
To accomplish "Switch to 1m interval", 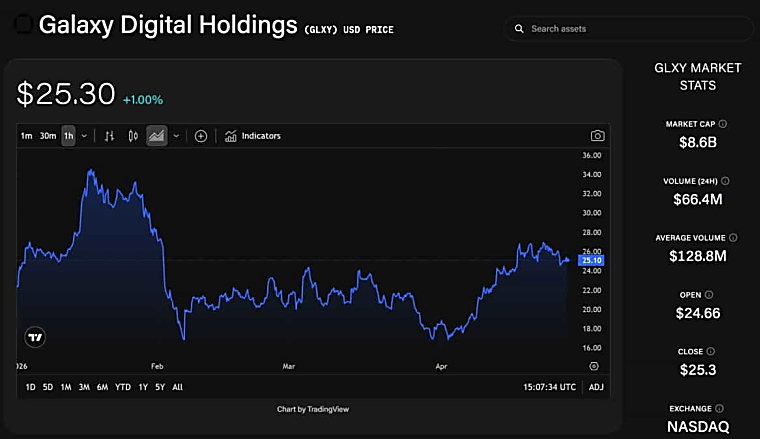I will 27,136.
